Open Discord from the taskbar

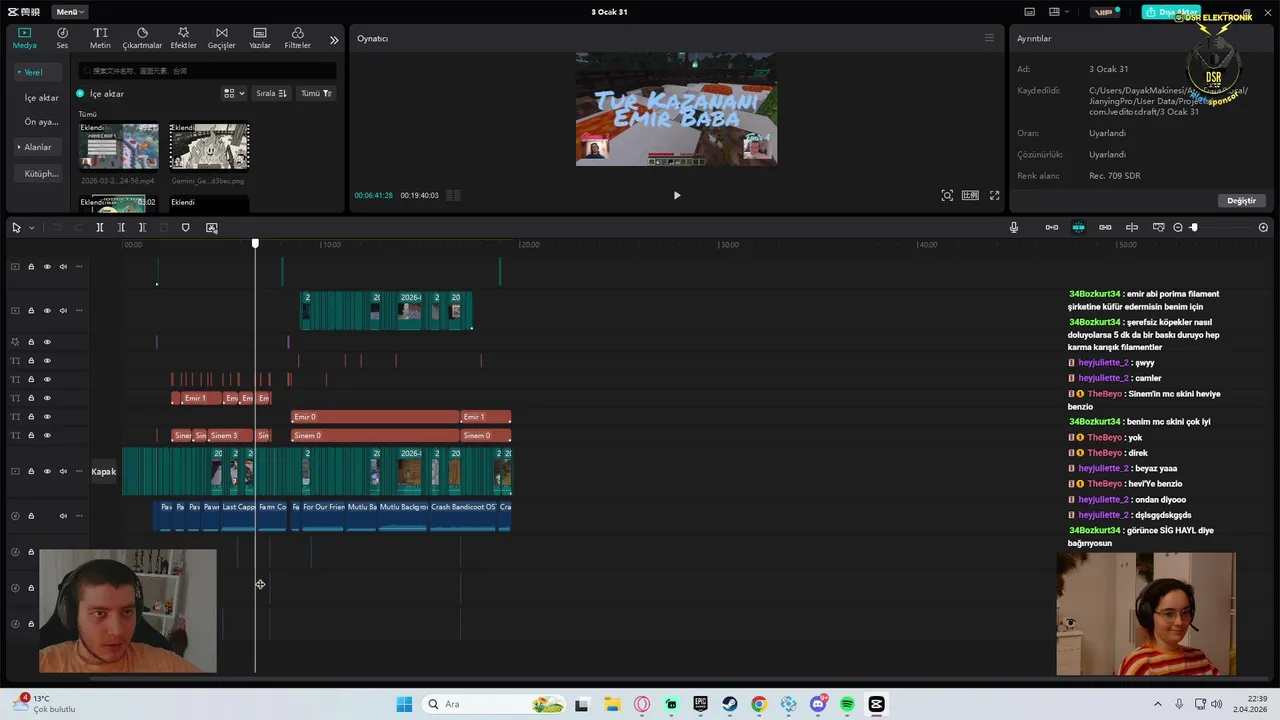tap(818, 704)
